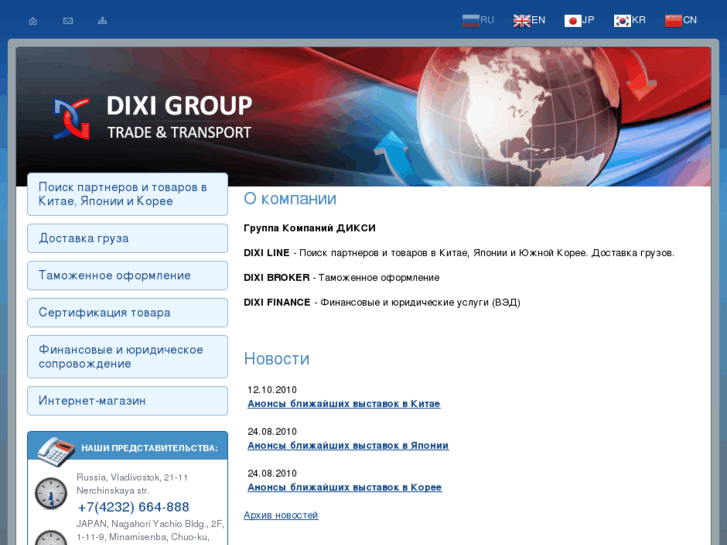
Task: Click the 'DIXI GROUP' banner title text
Action: pos(179,106)
